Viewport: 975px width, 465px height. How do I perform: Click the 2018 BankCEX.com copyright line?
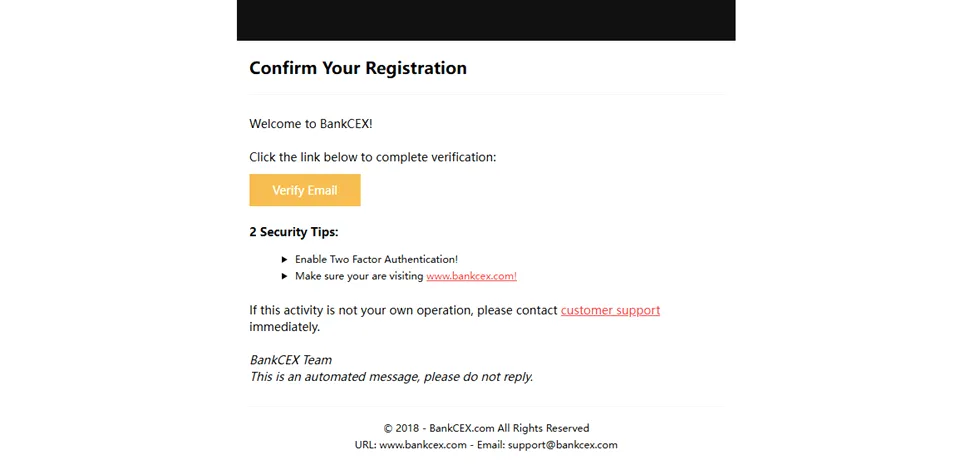(486, 428)
